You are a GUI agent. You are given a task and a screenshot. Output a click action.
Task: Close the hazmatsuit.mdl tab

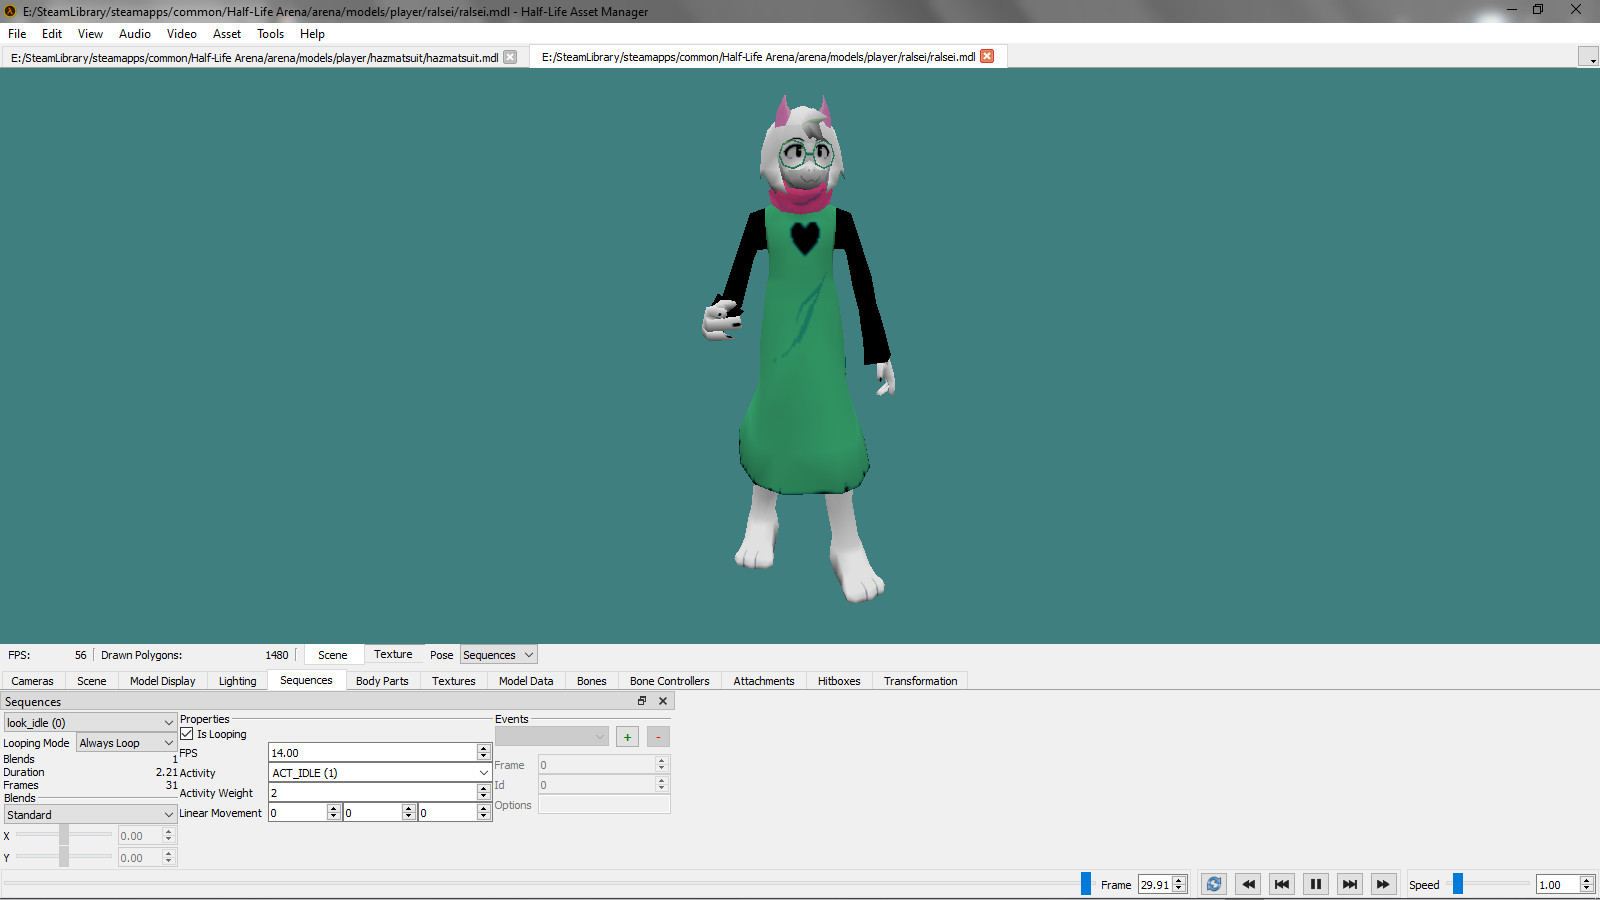(510, 57)
